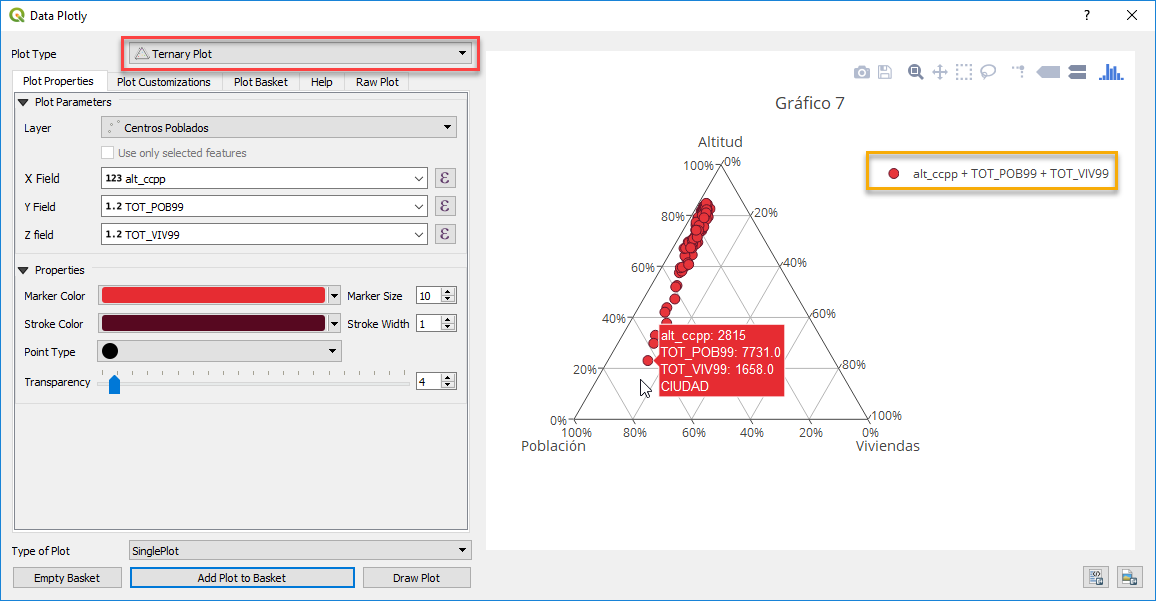
Task: Click the Plotly logo in the plot toolbar
Action: coord(1110,72)
